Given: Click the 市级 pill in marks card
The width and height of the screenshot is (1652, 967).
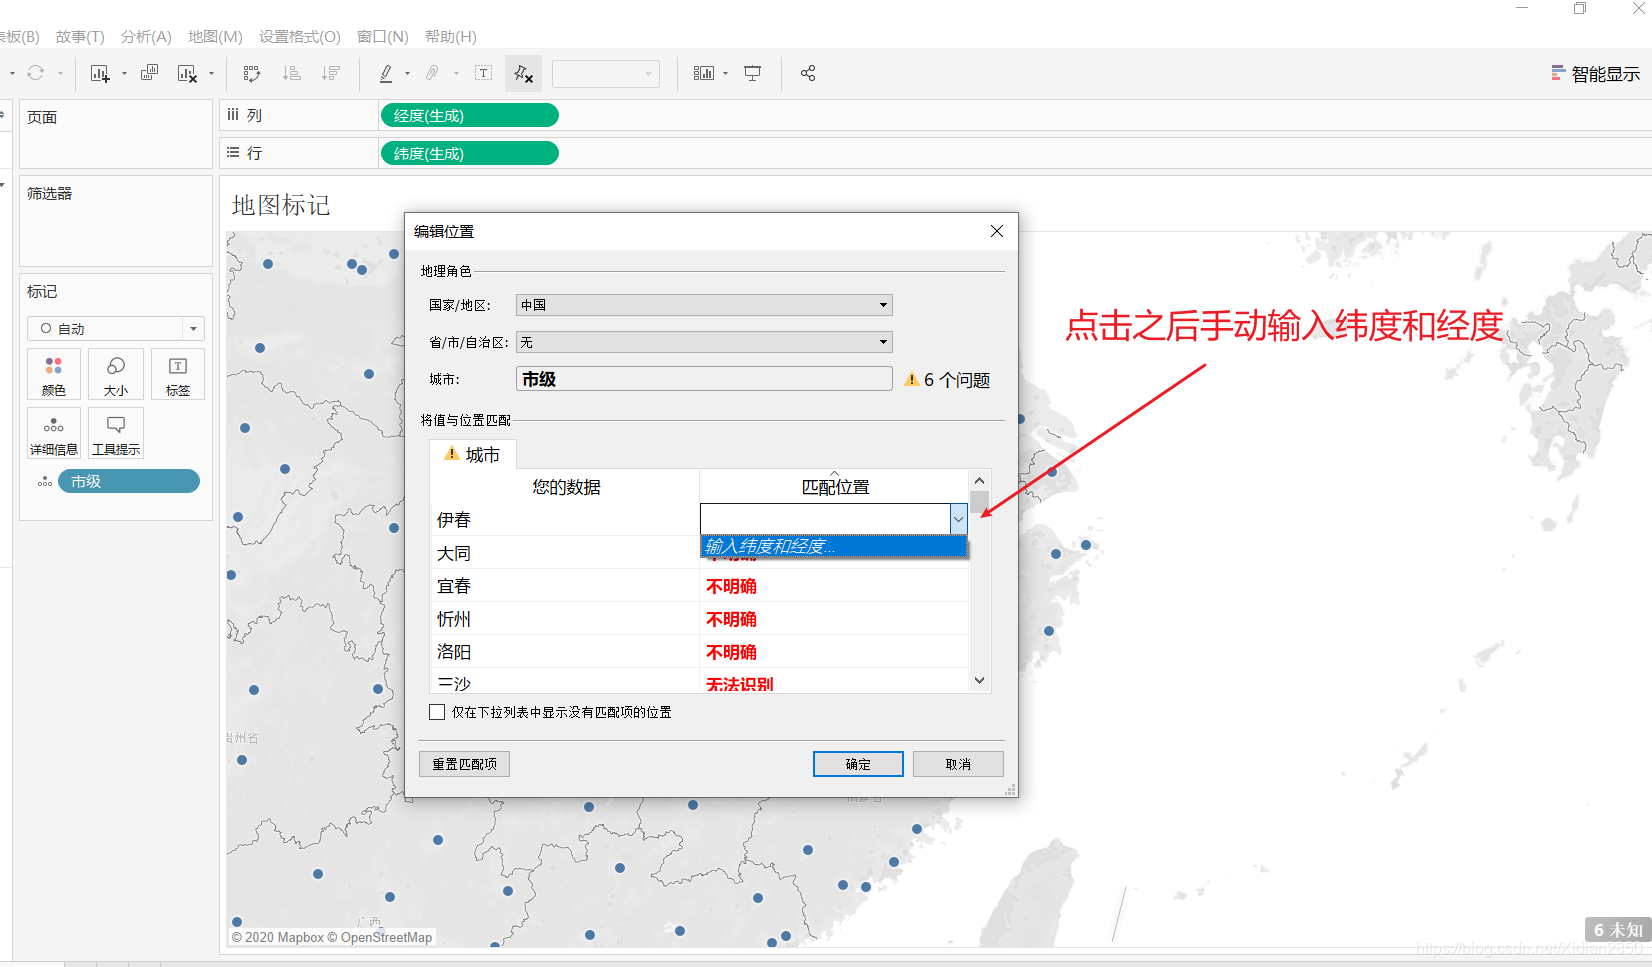Looking at the screenshot, I should 129,482.
